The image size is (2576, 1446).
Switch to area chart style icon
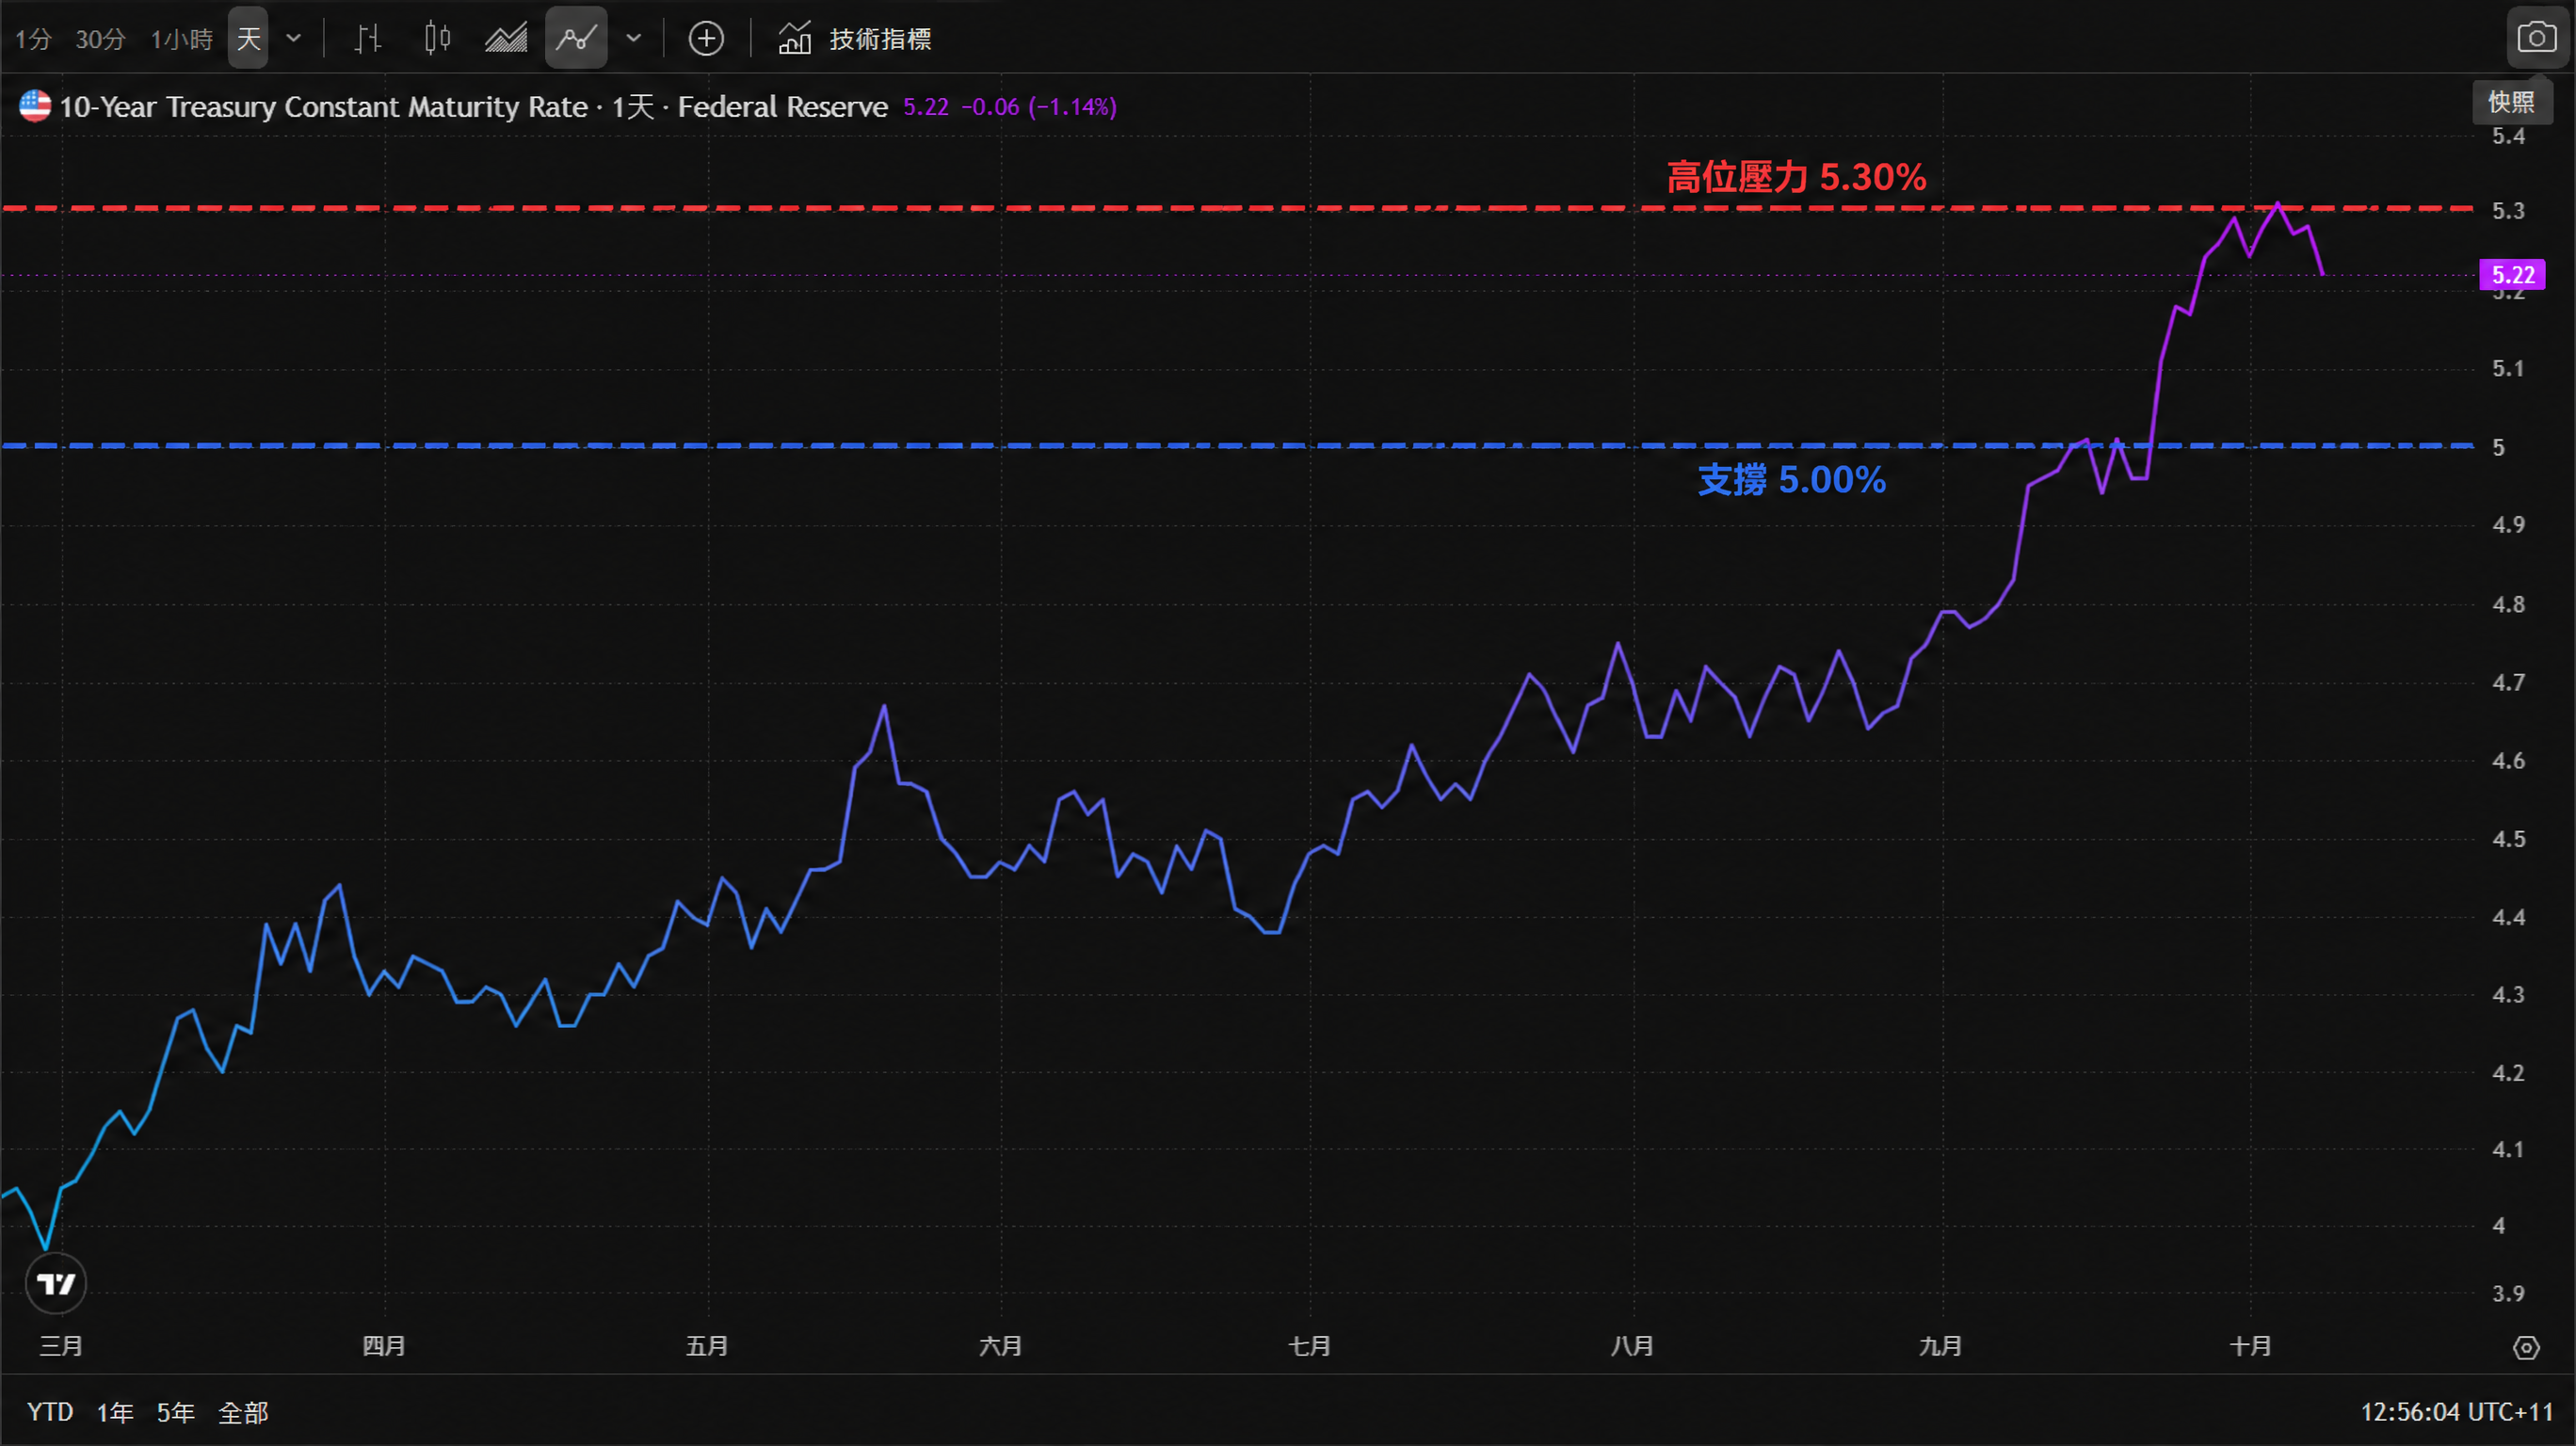[506, 39]
